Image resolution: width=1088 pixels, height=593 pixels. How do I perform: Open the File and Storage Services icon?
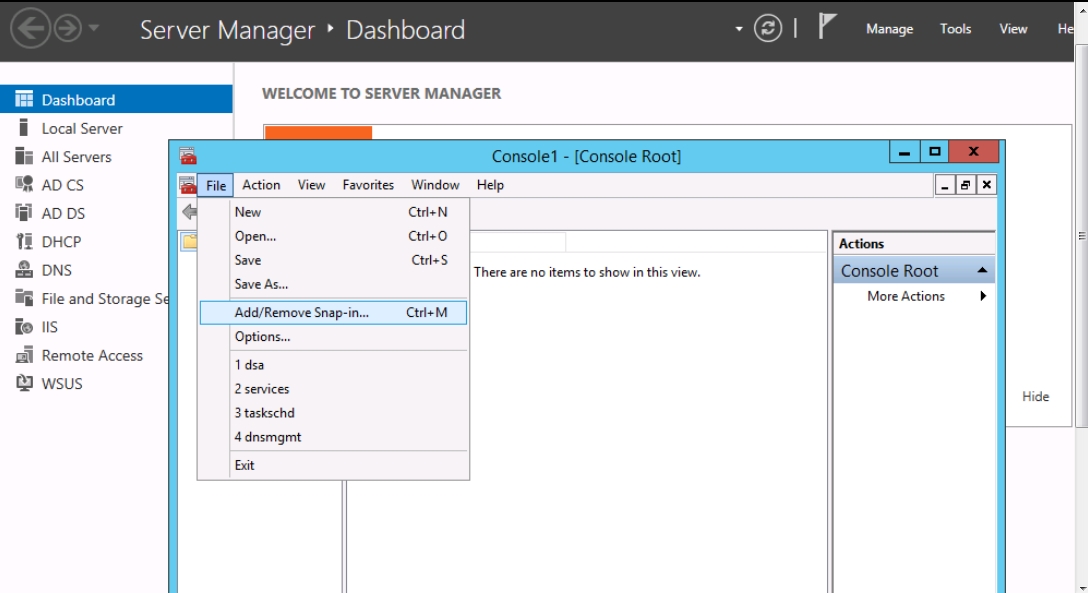tap(24, 298)
